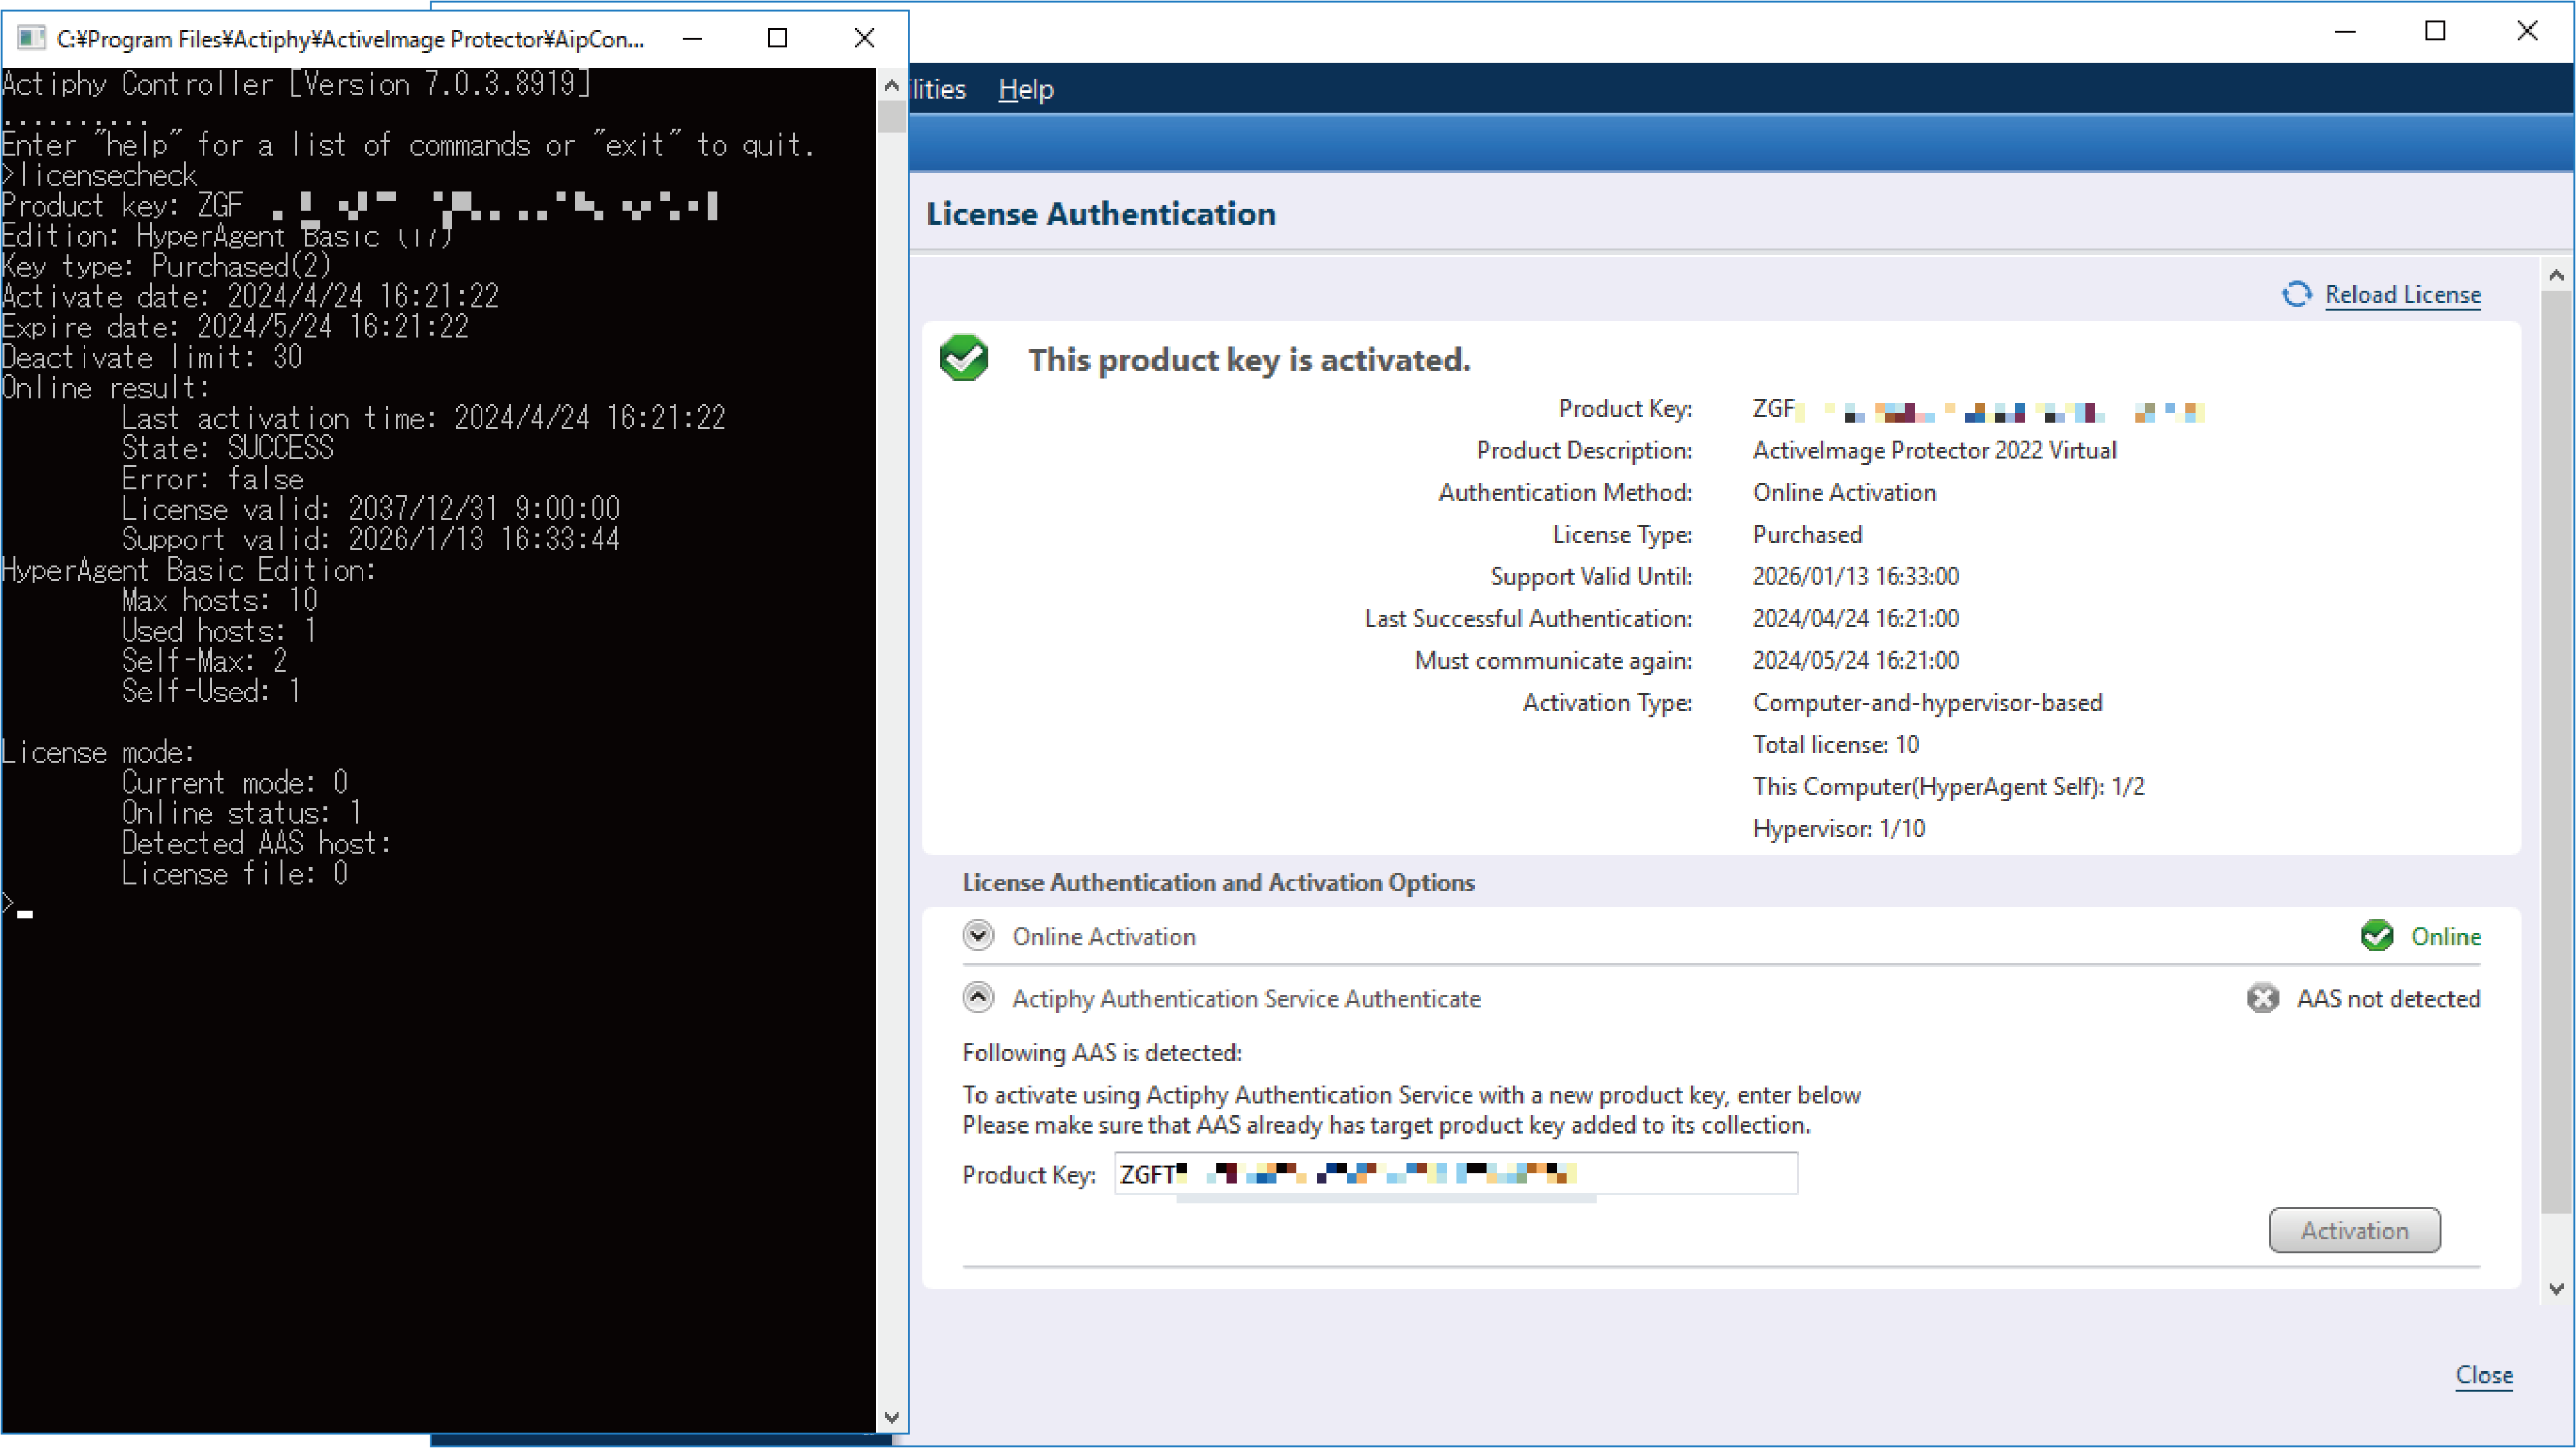The height and width of the screenshot is (1448, 2576).
Task: Open the Help menu
Action: [x=1026, y=89]
